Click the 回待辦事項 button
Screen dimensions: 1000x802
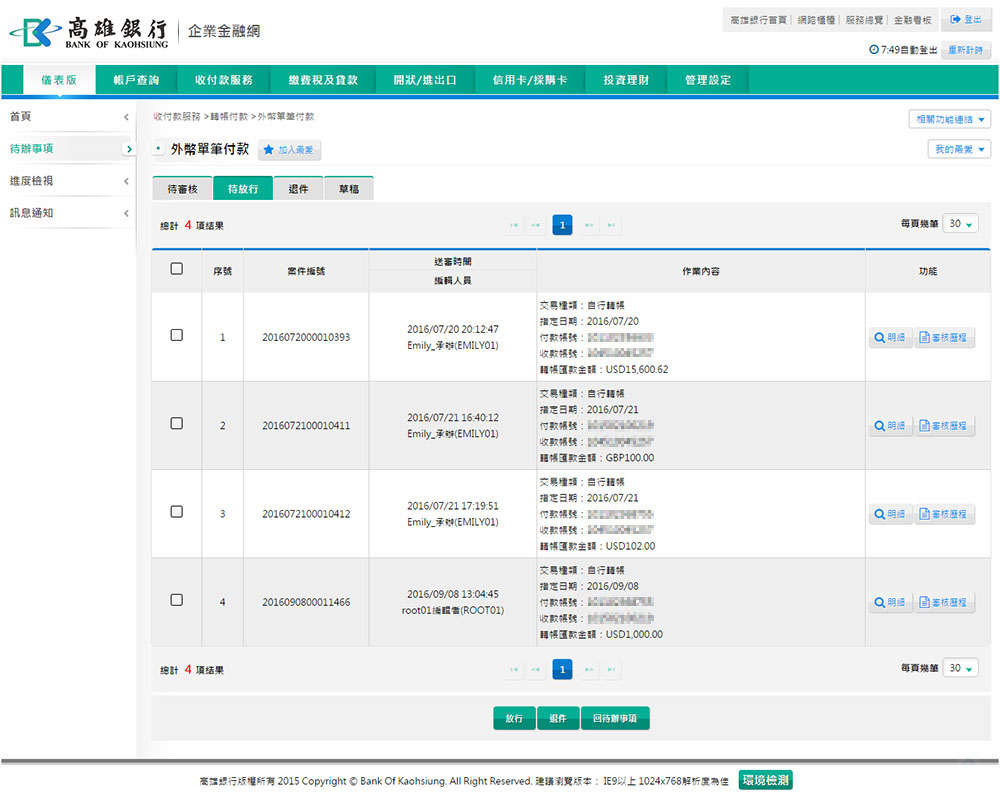pyautogui.click(x=615, y=718)
